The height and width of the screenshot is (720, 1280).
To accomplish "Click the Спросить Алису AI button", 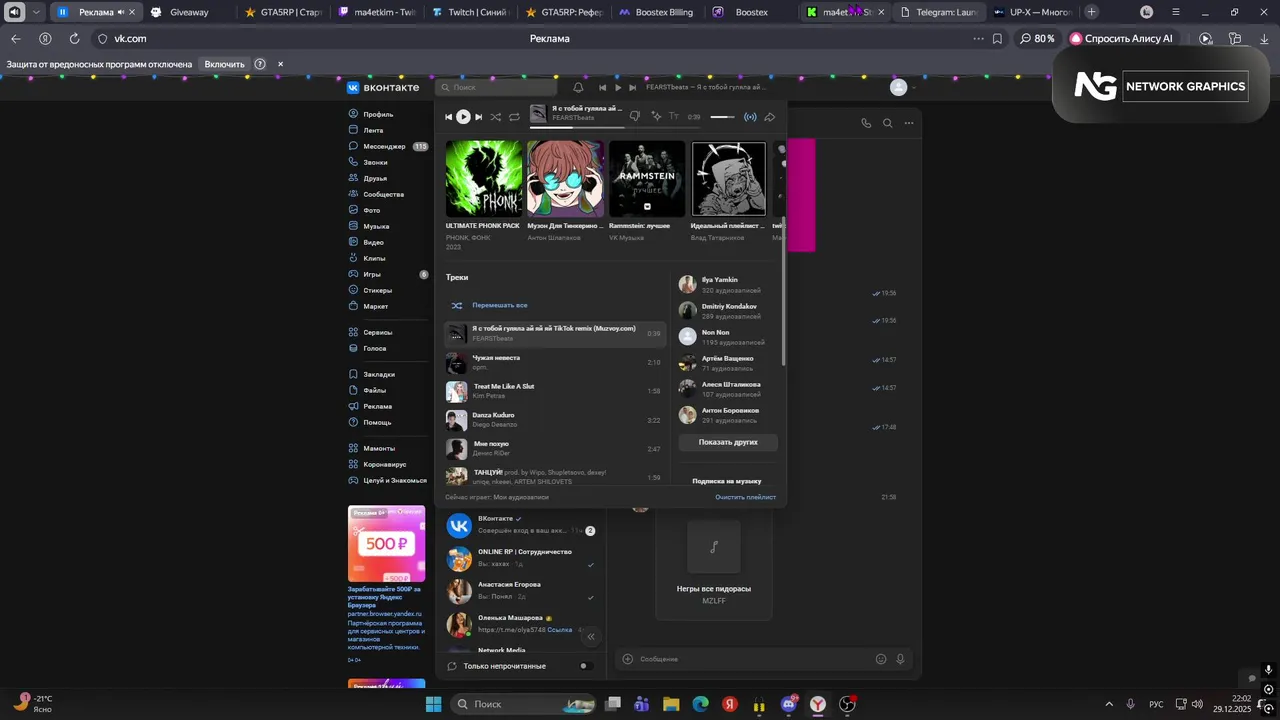I will pyautogui.click(x=1122, y=38).
